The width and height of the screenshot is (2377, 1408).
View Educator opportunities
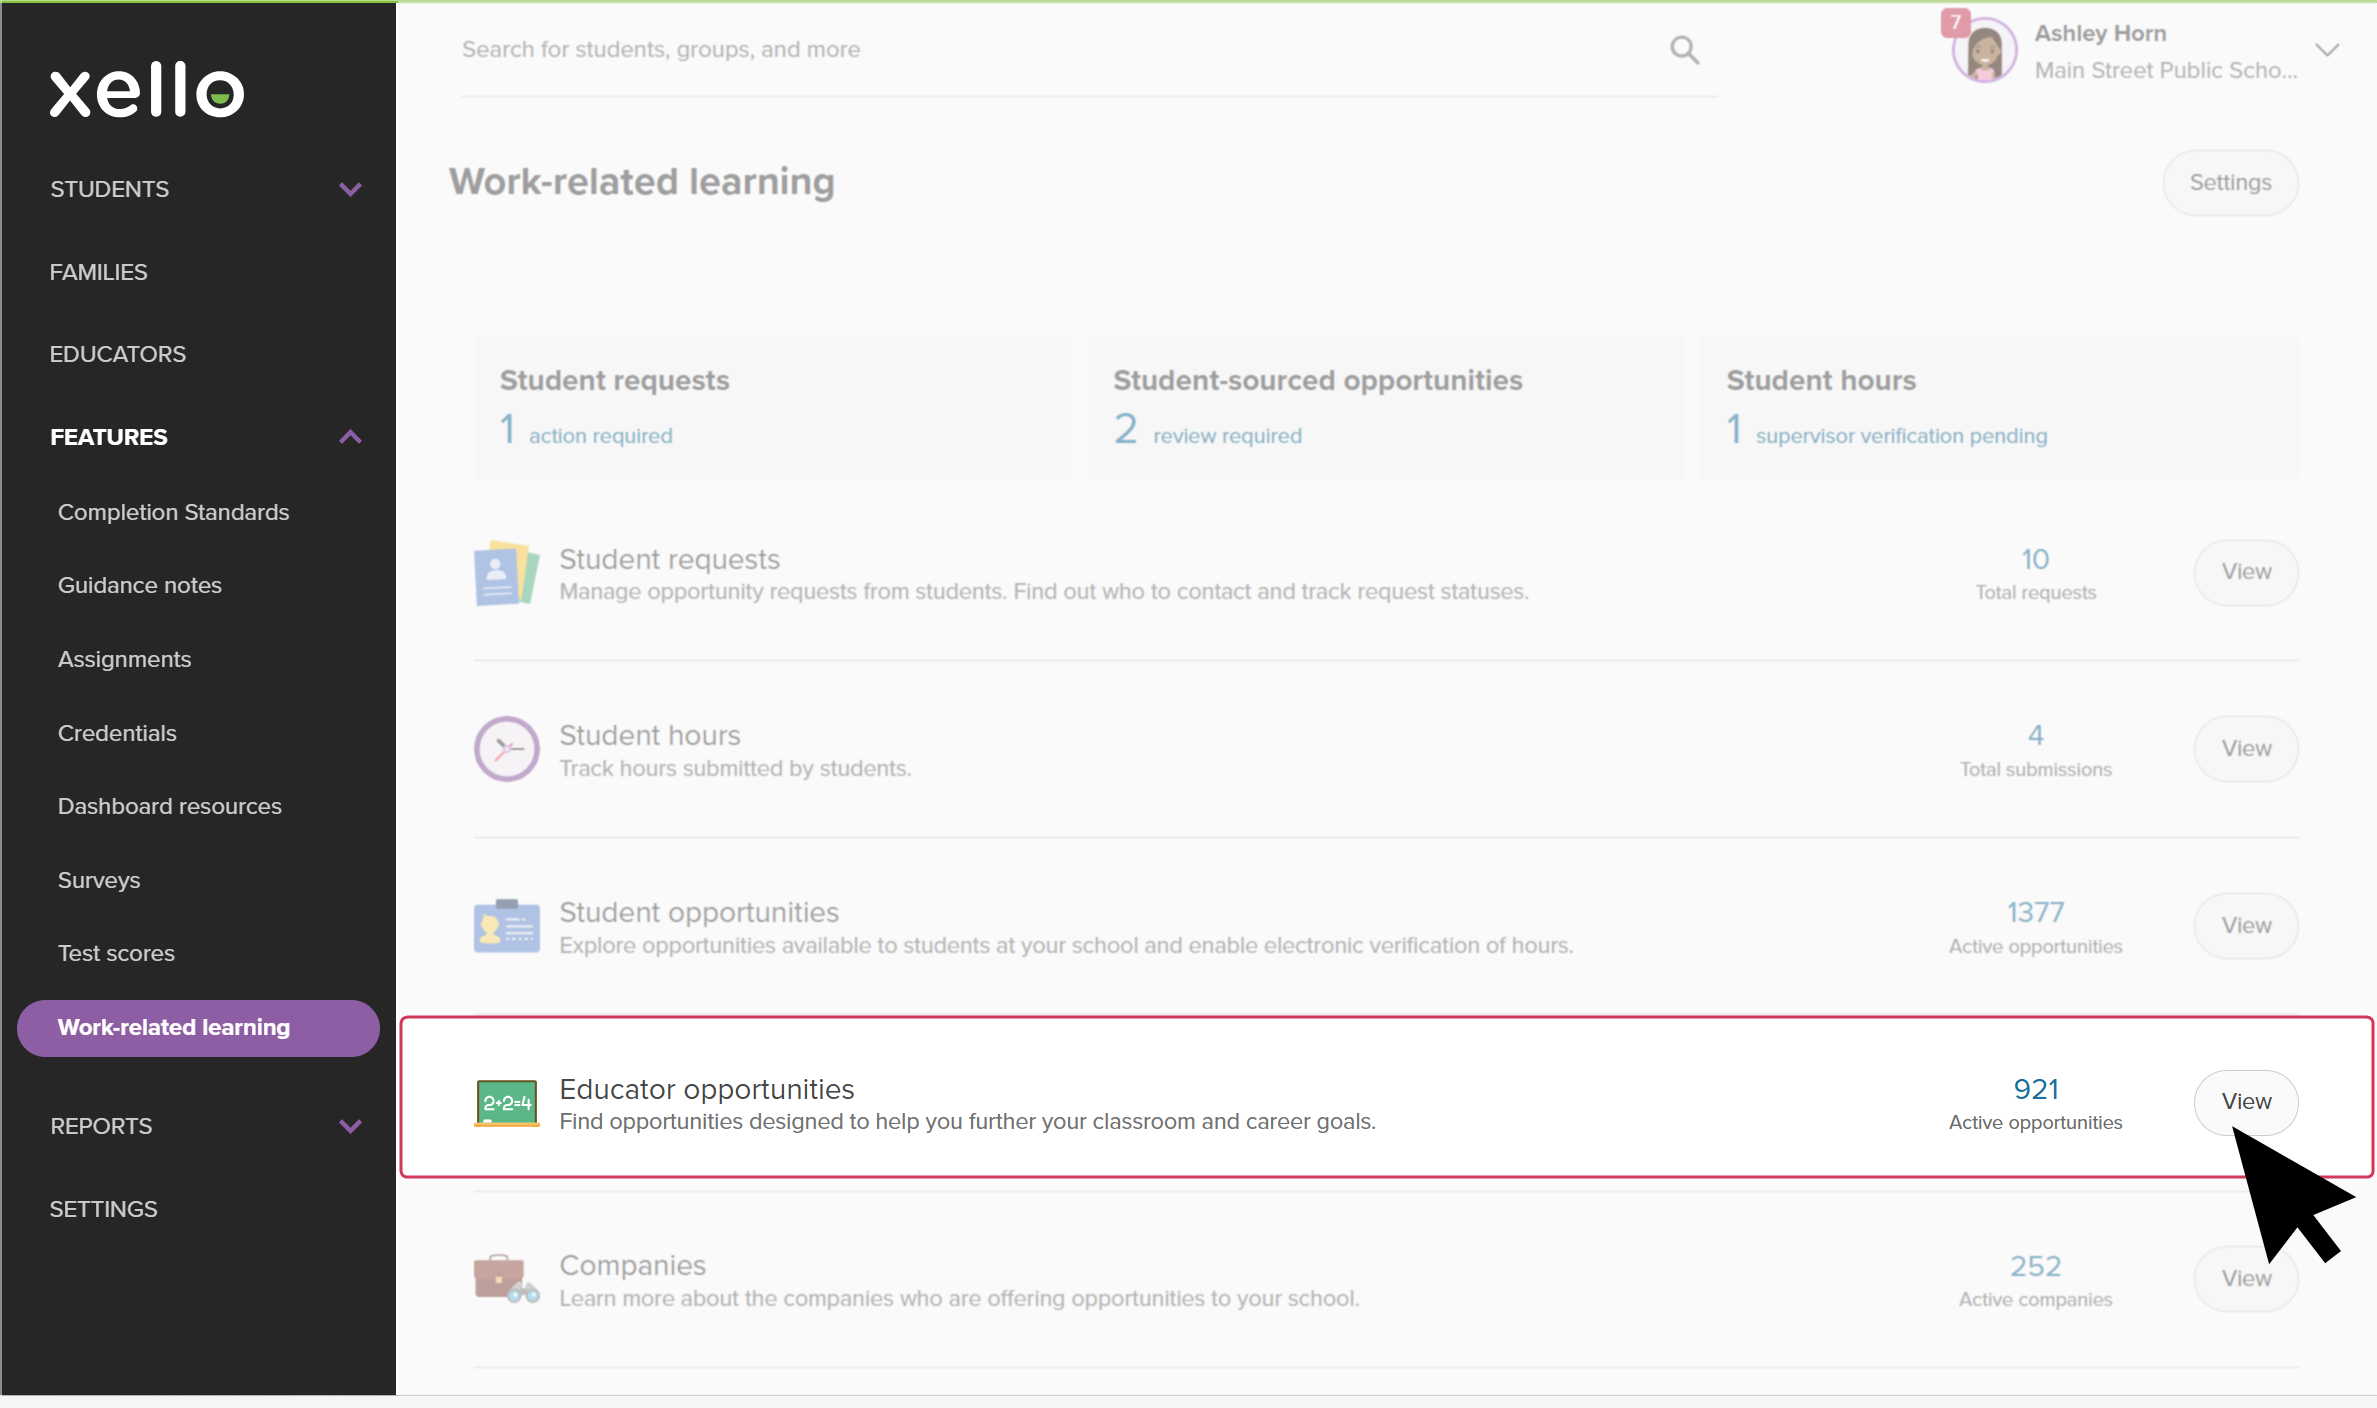click(2245, 1102)
